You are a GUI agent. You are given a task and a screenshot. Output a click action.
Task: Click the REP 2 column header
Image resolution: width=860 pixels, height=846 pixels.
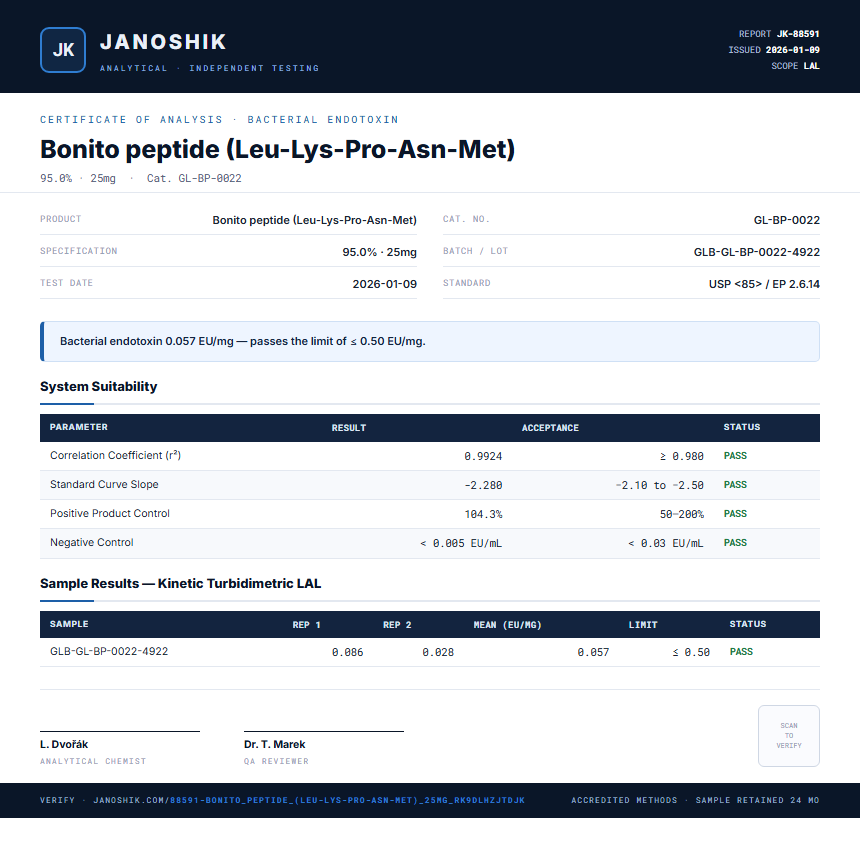tap(397, 625)
